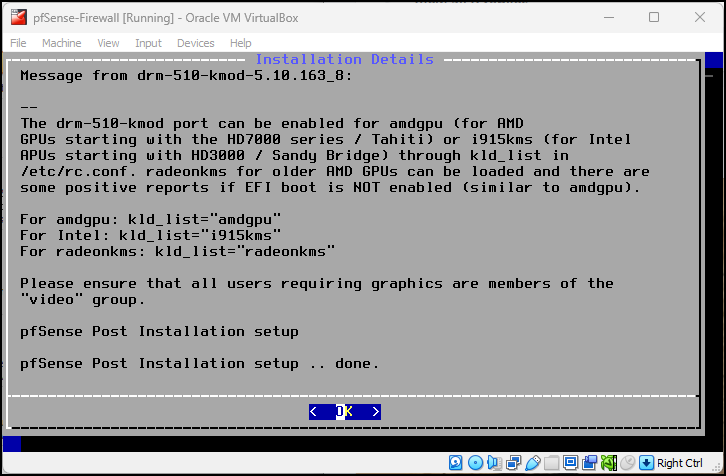Click the green CPU execution status icon
Screen dimensions: 726x476
(x=608, y=463)
